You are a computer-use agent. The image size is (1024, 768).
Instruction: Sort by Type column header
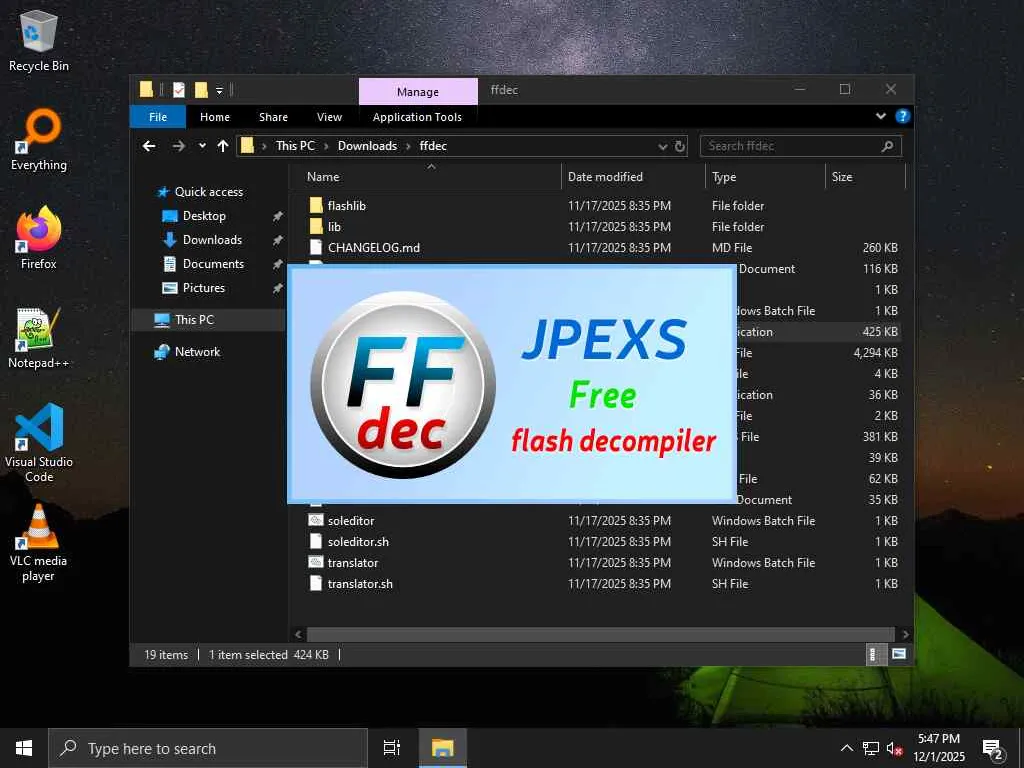[x=766, y=176]
